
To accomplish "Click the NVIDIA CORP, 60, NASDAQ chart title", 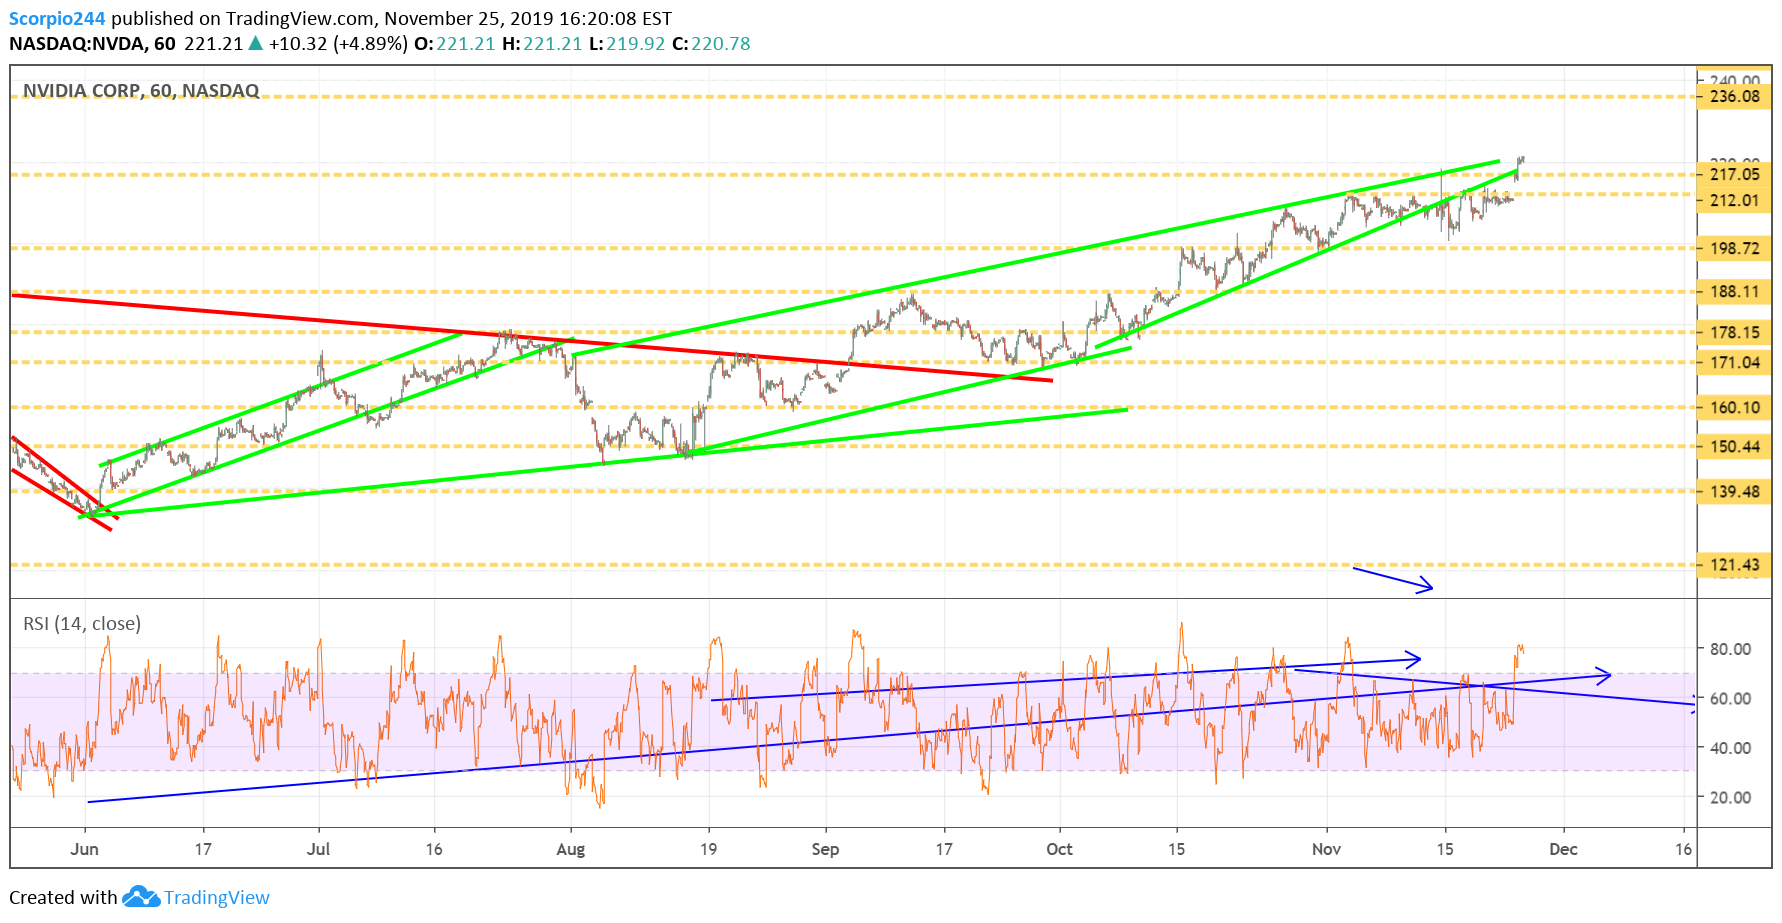I will pyautogui.click(x=141, y=91).
